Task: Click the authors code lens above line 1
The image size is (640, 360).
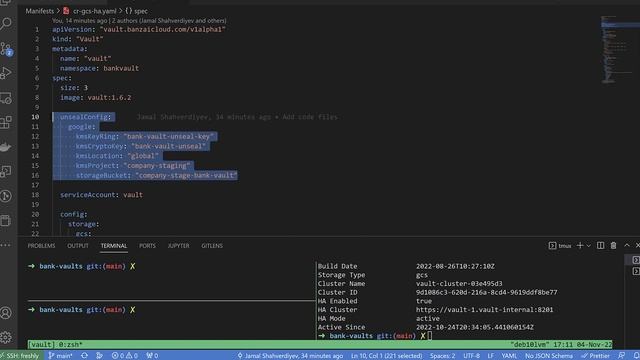Action: point(139,20)
